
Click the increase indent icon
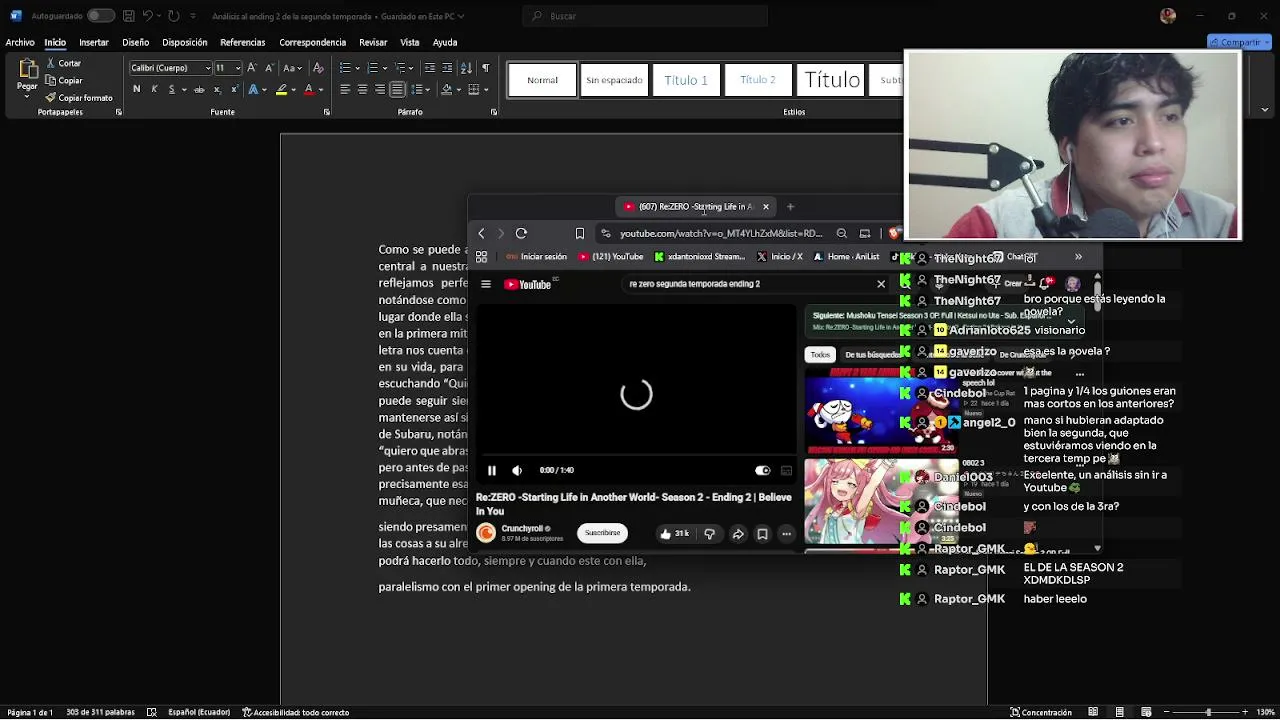[447, 68]
